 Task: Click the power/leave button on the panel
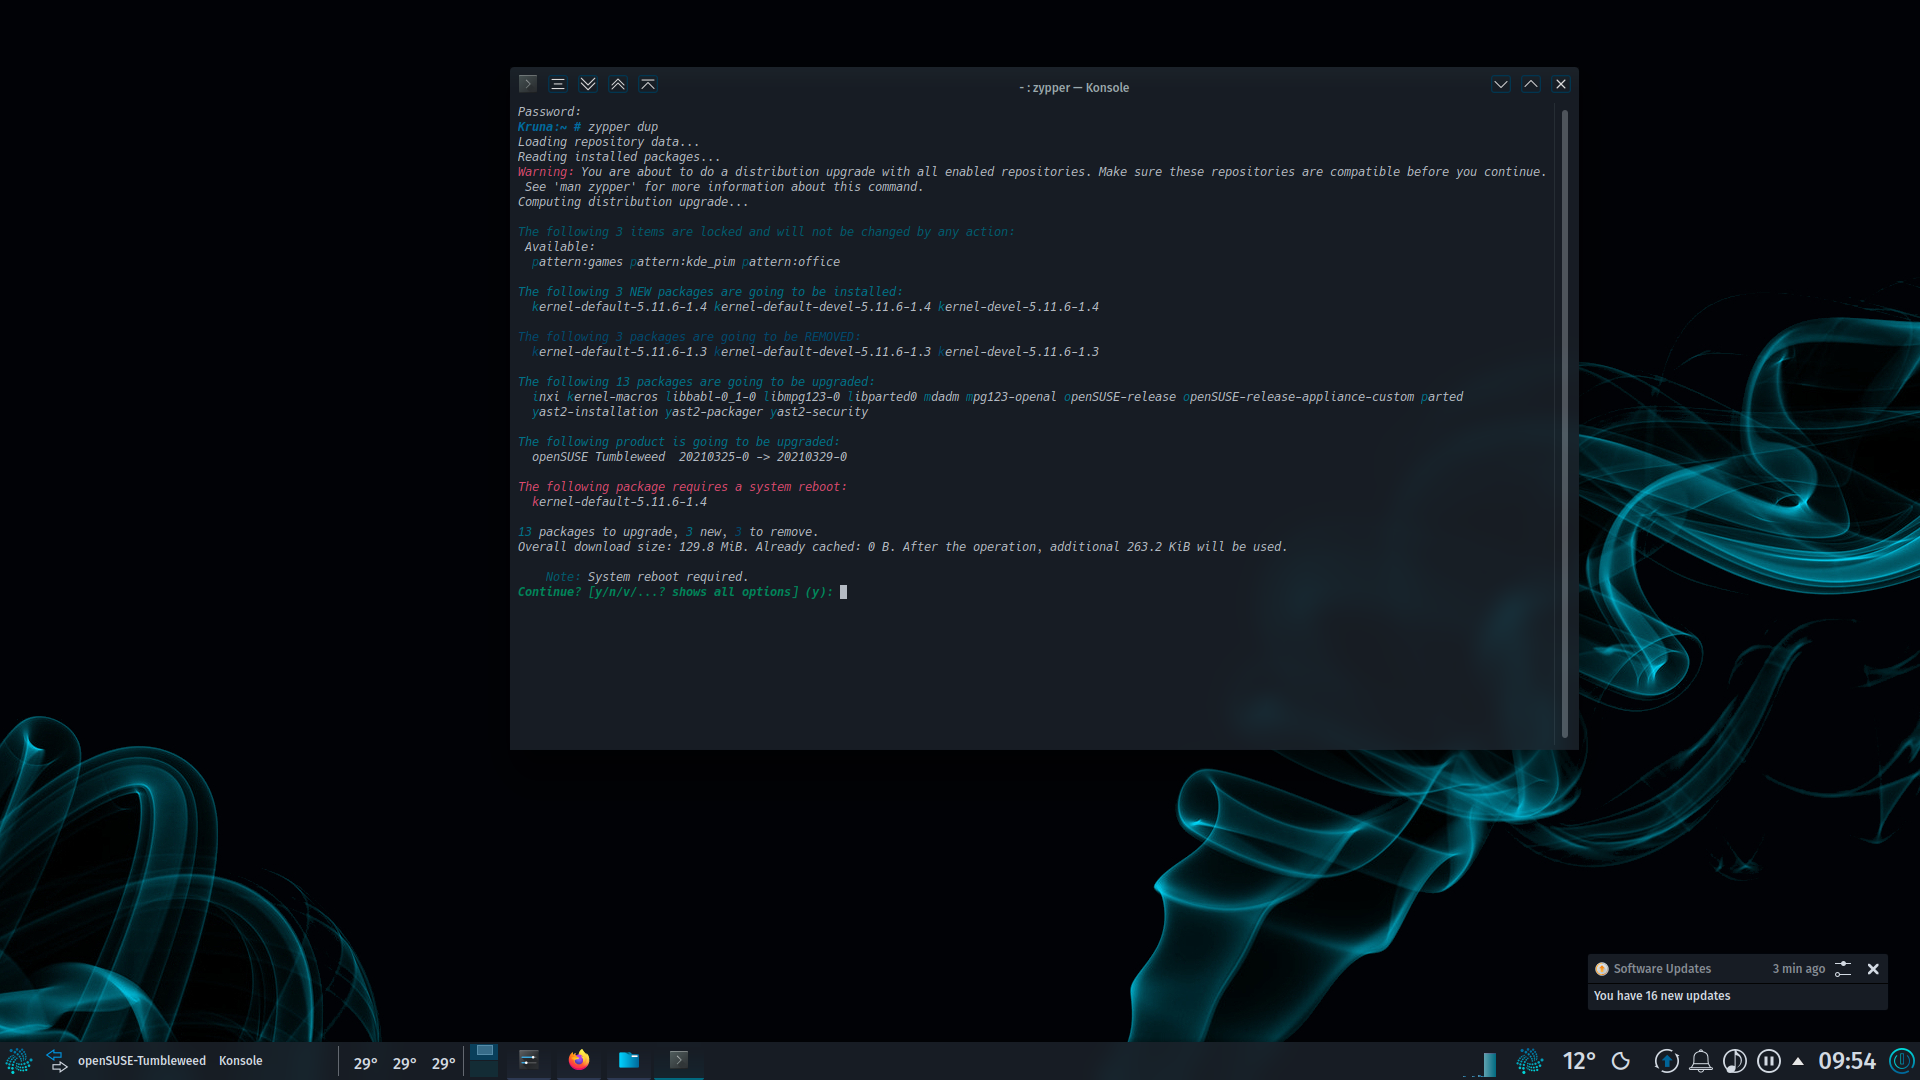click(x=1901, y=1061)
